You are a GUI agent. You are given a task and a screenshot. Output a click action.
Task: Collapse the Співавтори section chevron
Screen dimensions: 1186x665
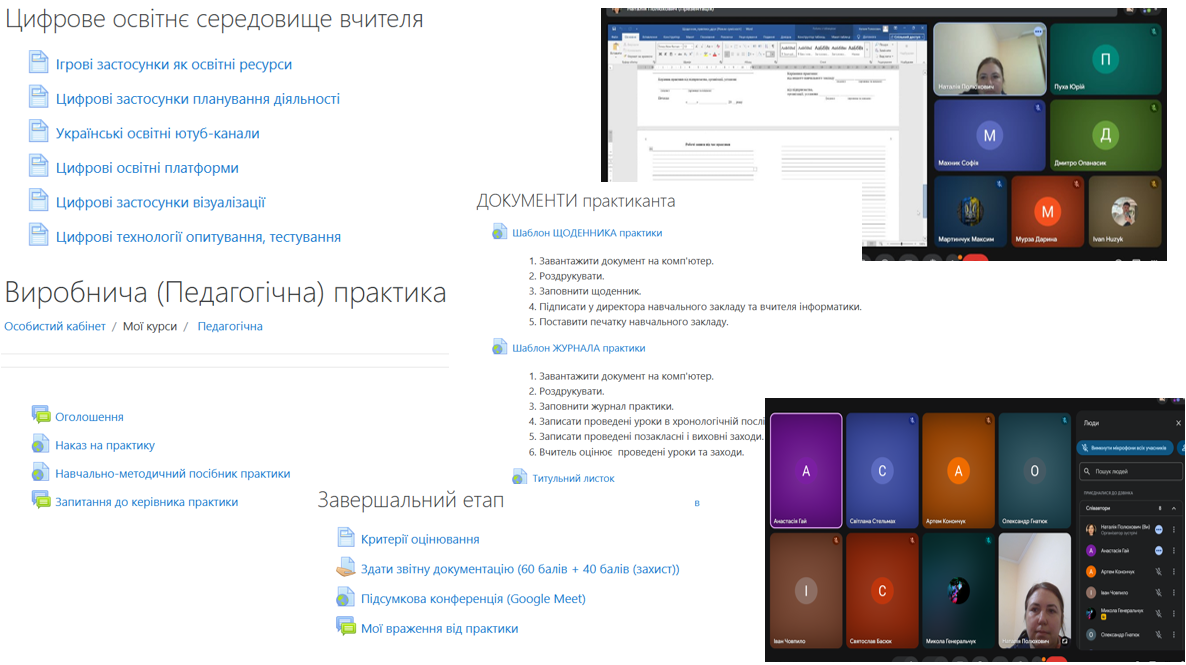click(1174, 508)
